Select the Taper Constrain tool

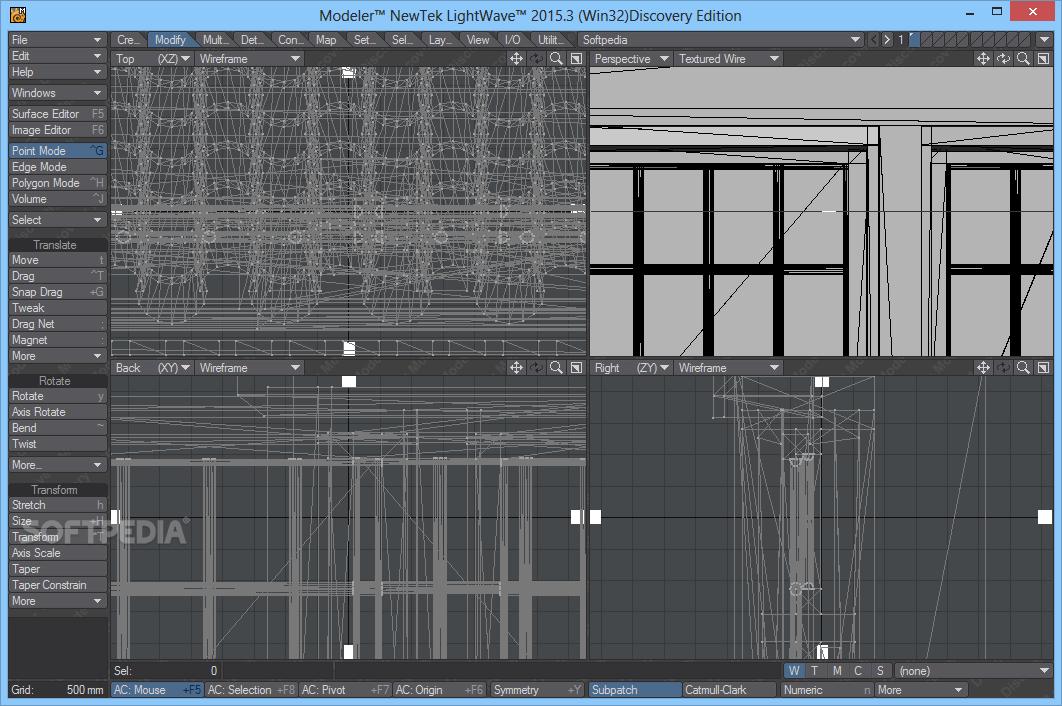pyautogui.click(x=58, y=585)
